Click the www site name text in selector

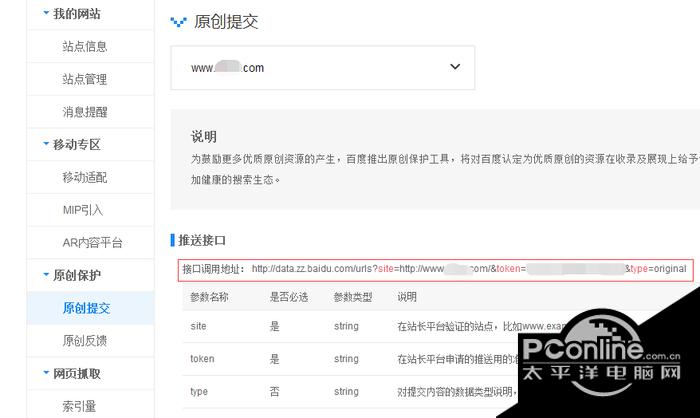pyautogui.click(x=227, y=68)
